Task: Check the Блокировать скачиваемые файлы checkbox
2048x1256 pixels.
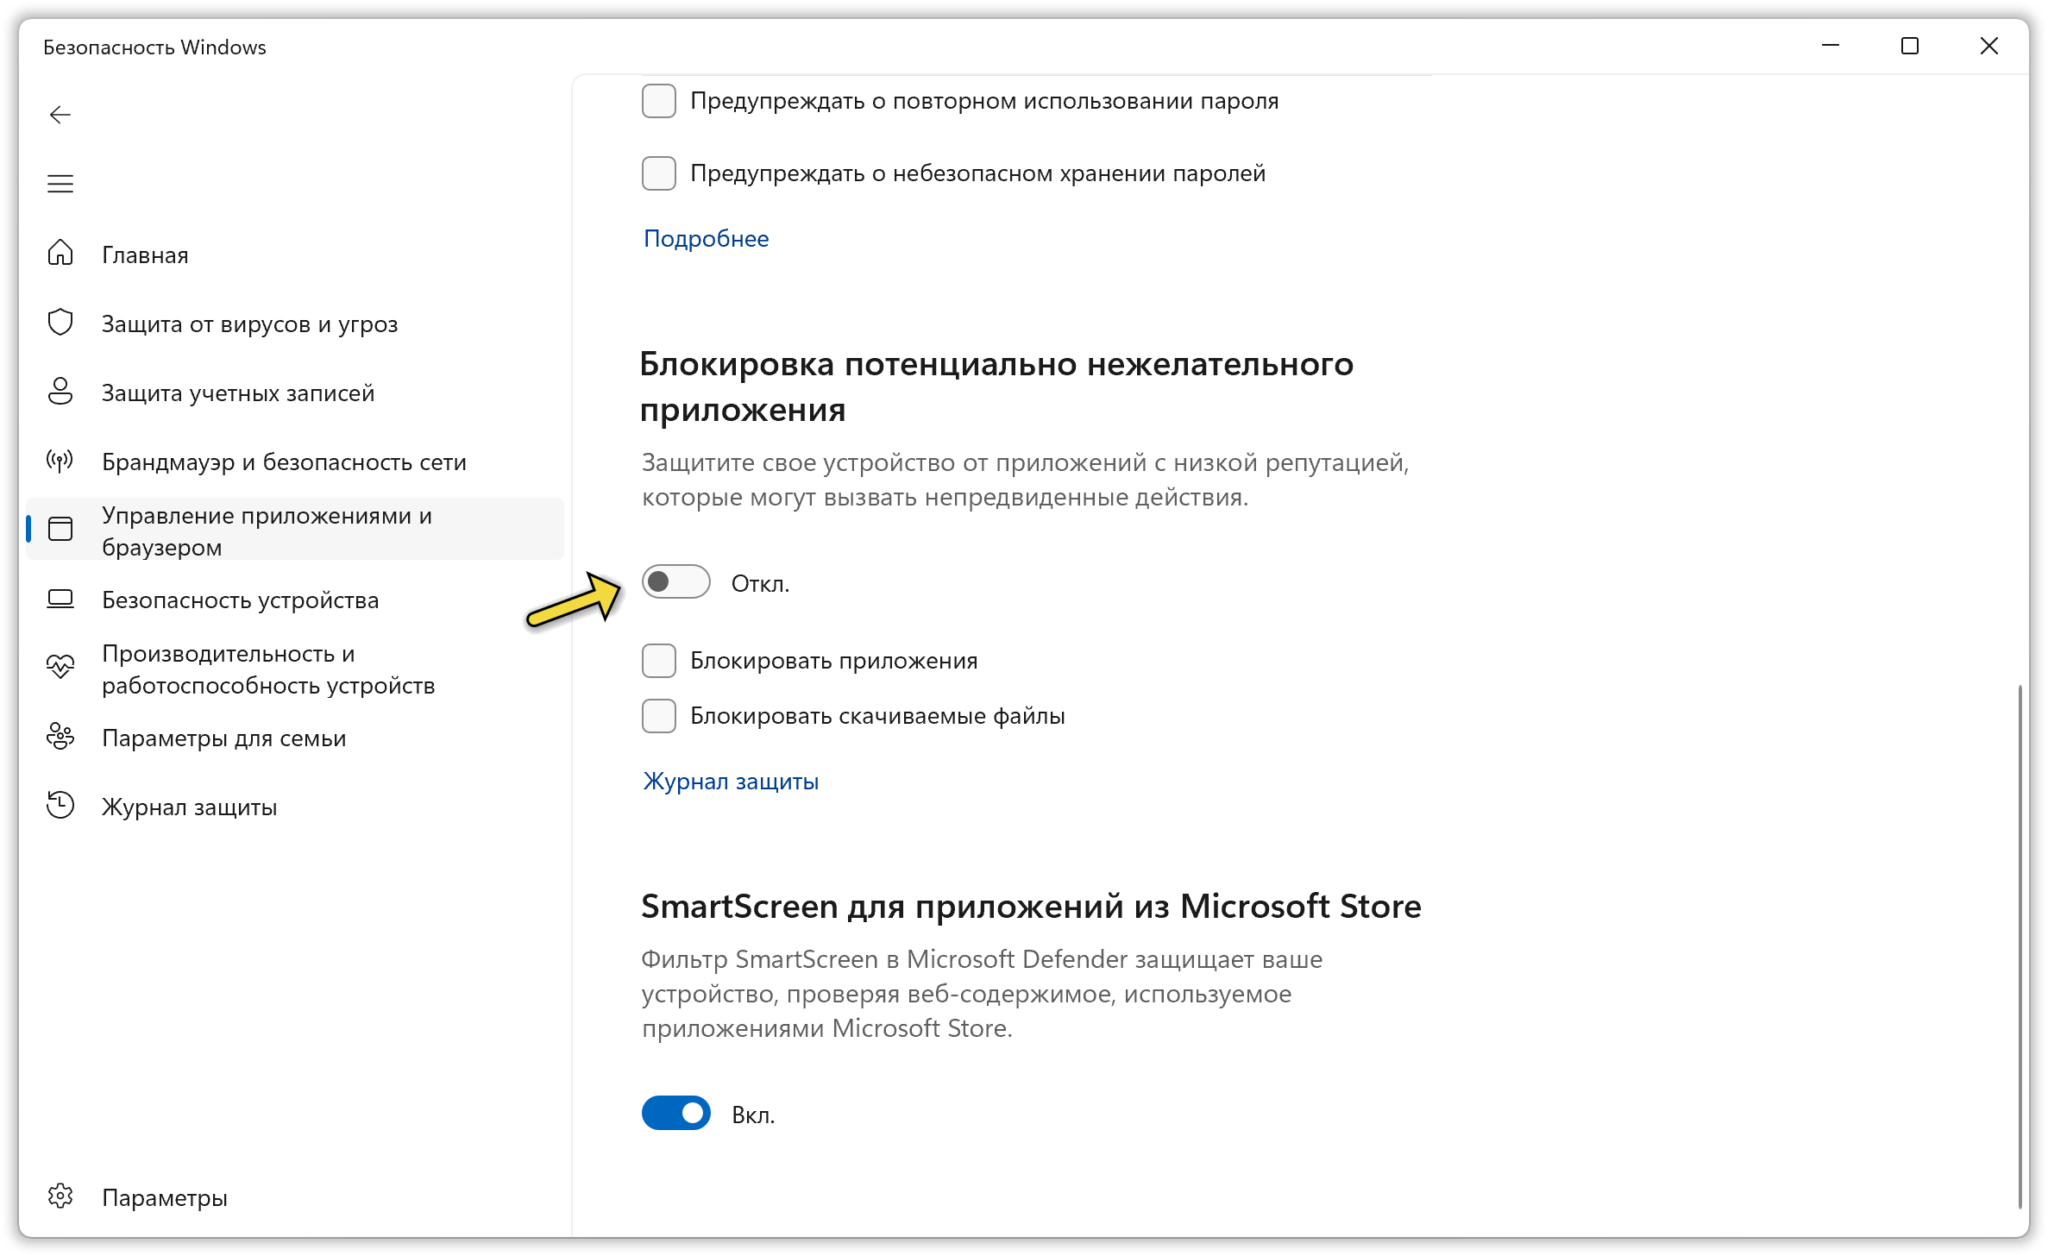Action: pyautogui.click(x=659, y=716)
